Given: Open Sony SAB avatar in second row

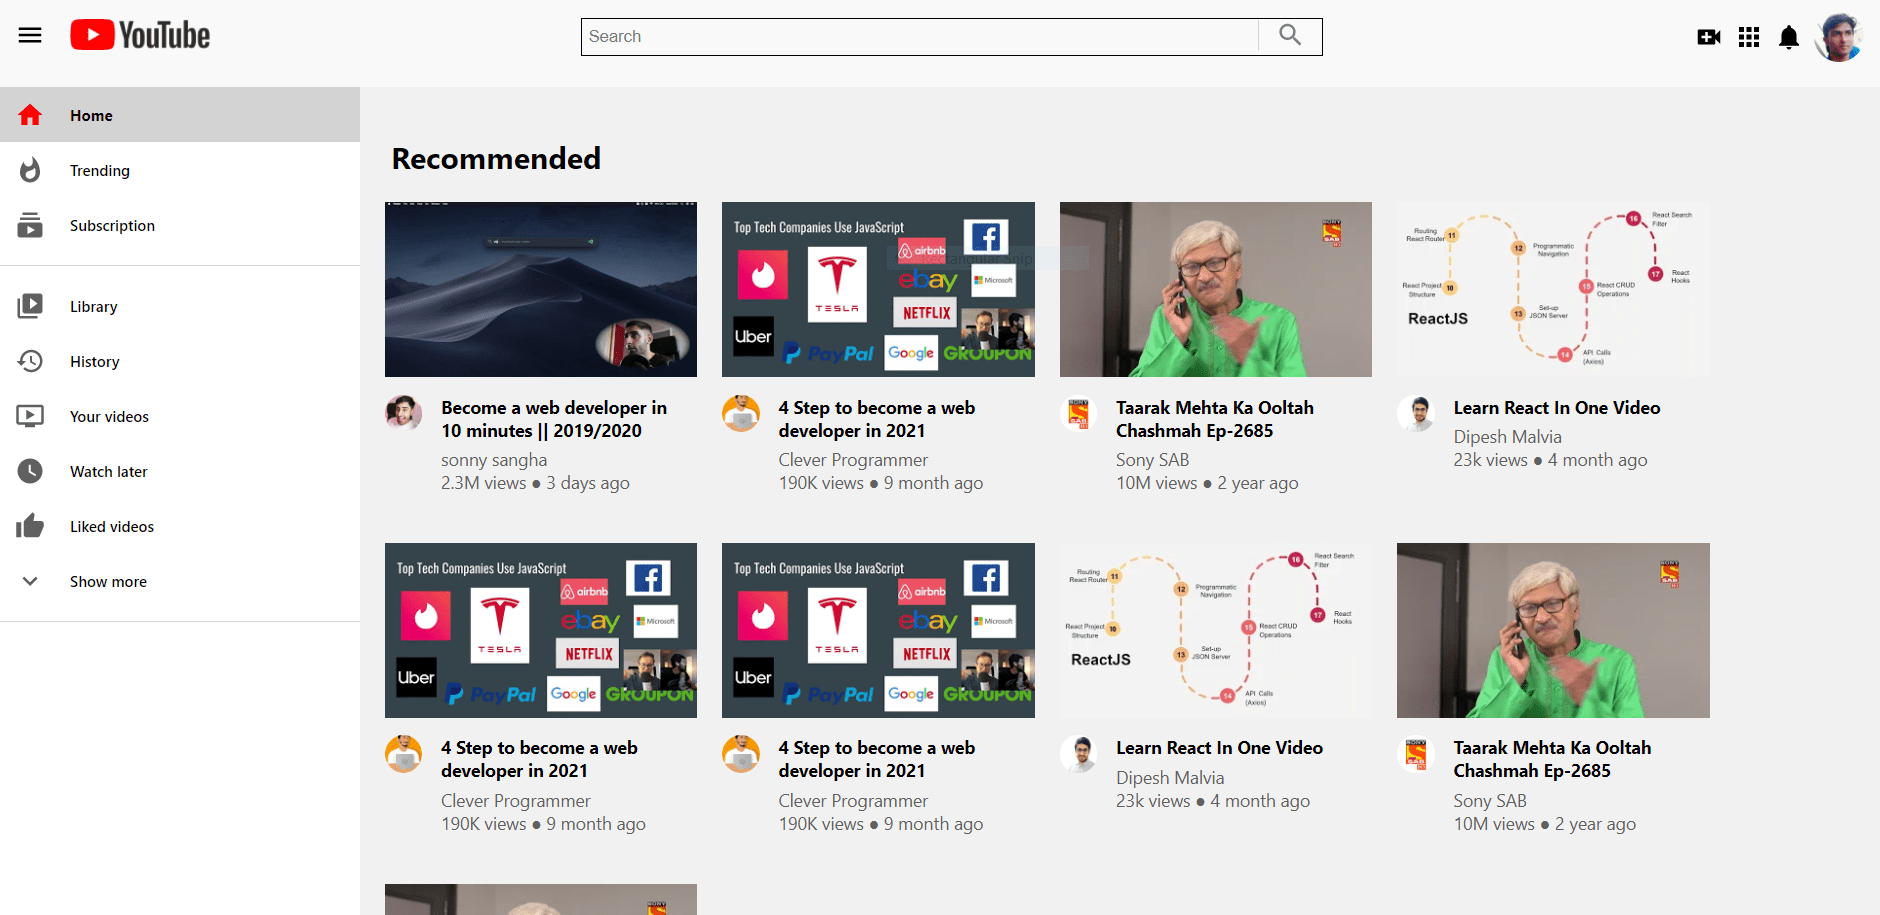Looking at the screenshot, I should [x=1416, y=754].
